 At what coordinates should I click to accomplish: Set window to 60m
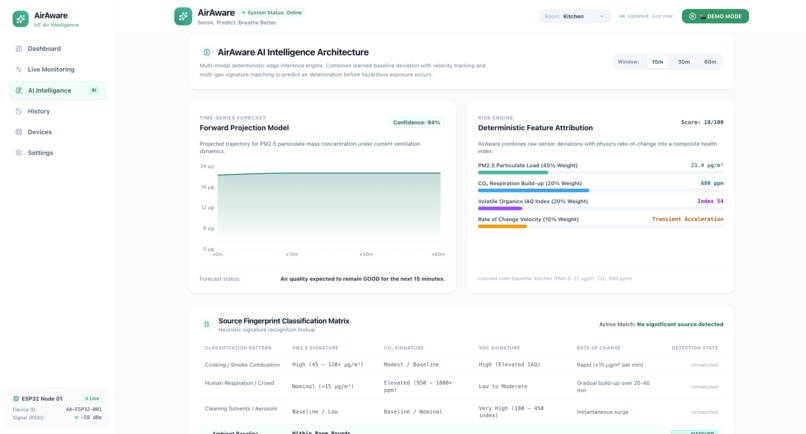(710, 62)
